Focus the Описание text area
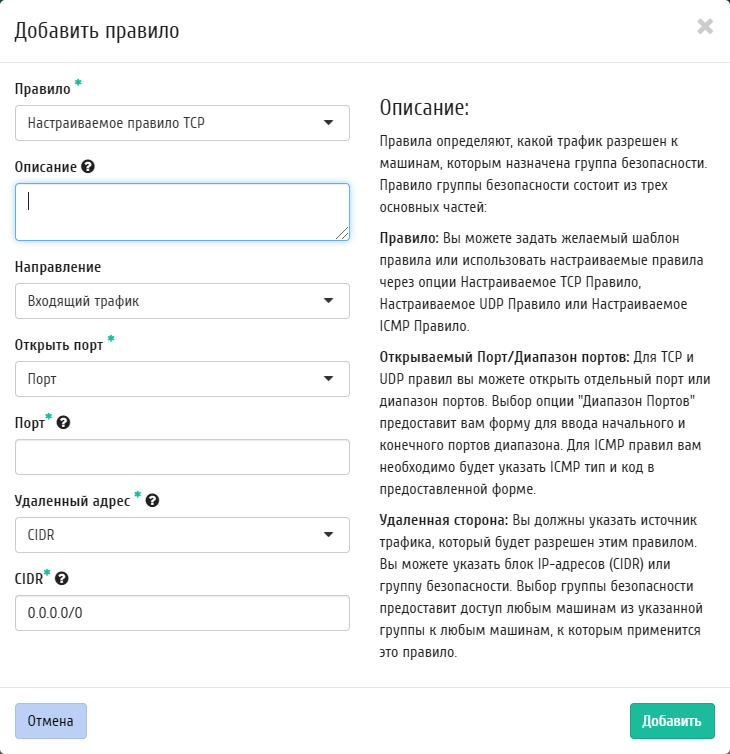Image resolution: width=730 pixels, height=754 pixels. 182,212
